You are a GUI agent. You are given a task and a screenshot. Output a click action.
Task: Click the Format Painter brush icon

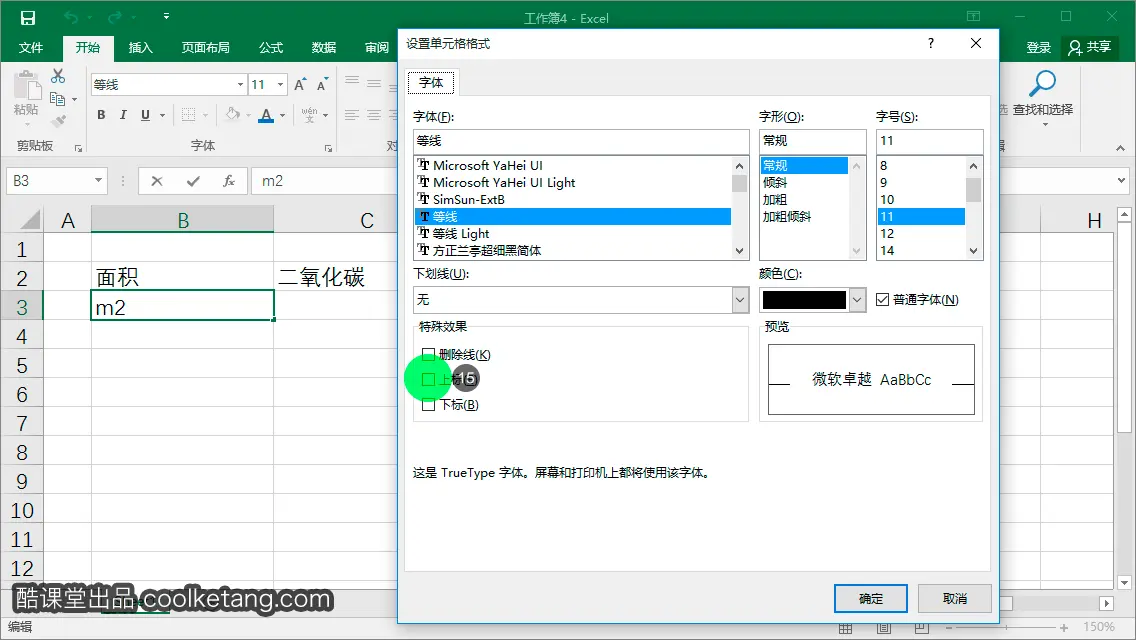tap(58, 120)
